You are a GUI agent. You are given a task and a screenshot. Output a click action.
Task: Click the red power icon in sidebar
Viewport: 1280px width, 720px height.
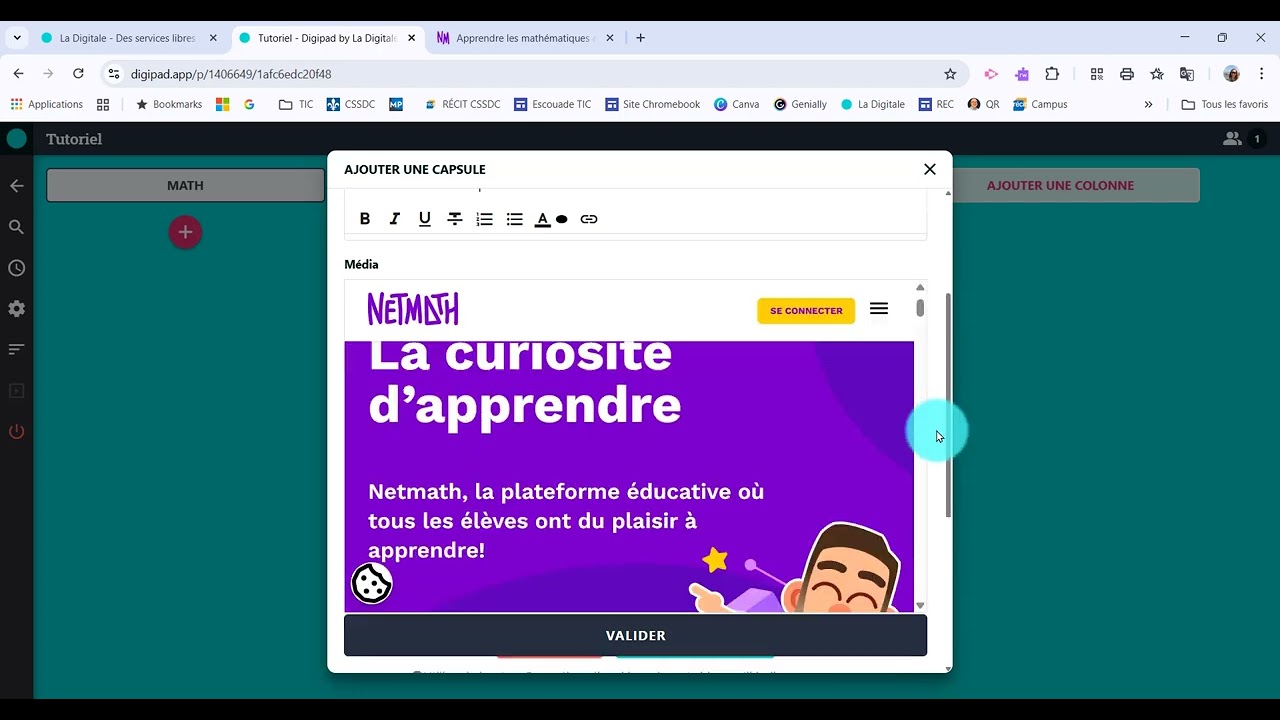pos(16,432)
